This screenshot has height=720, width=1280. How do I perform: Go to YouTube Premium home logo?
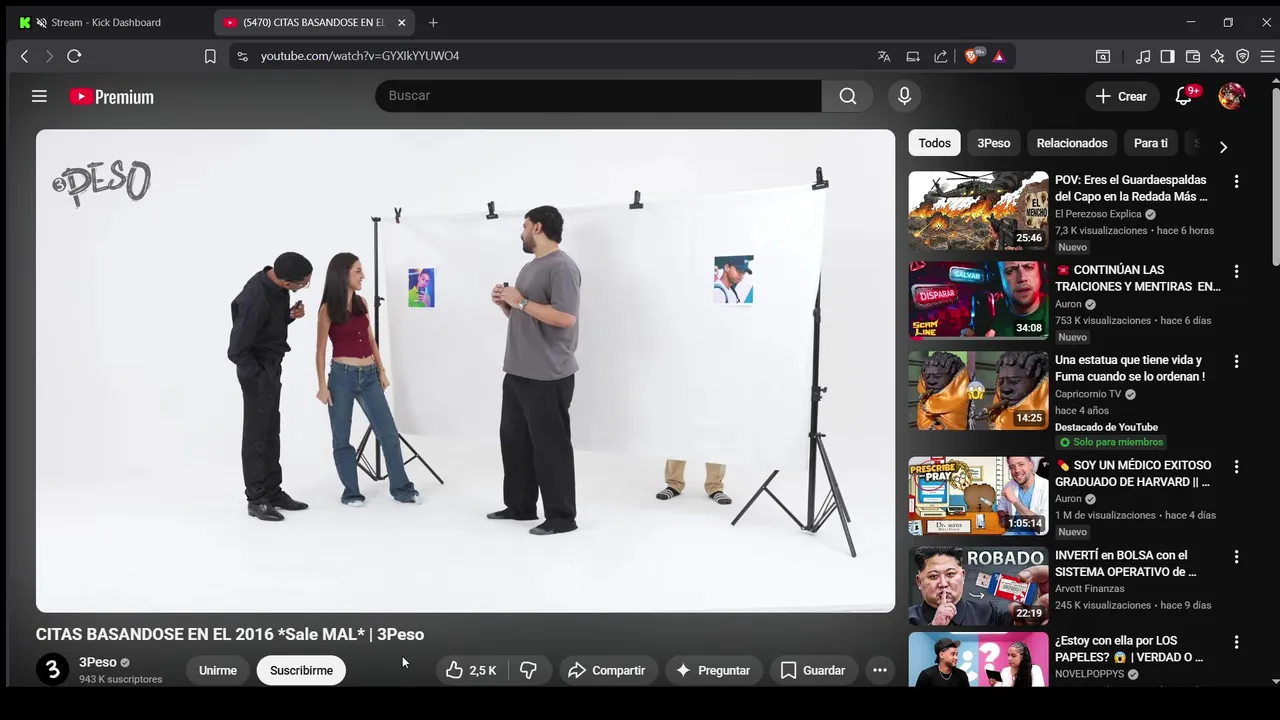pyautogui.click(x=111, y=97)
